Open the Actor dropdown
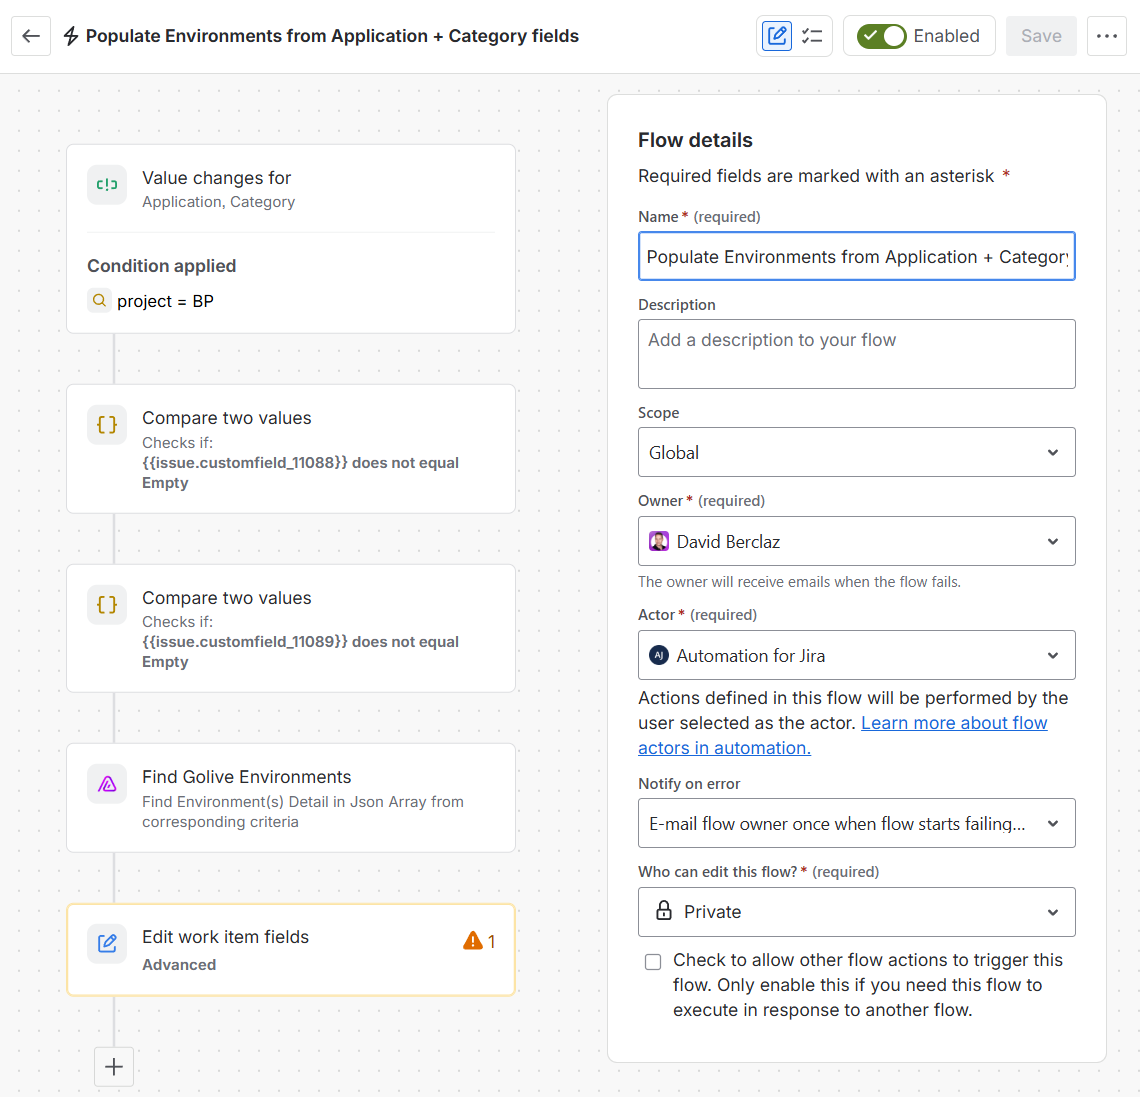Viewport: 1140px width, 1097px height. (856, 655)
